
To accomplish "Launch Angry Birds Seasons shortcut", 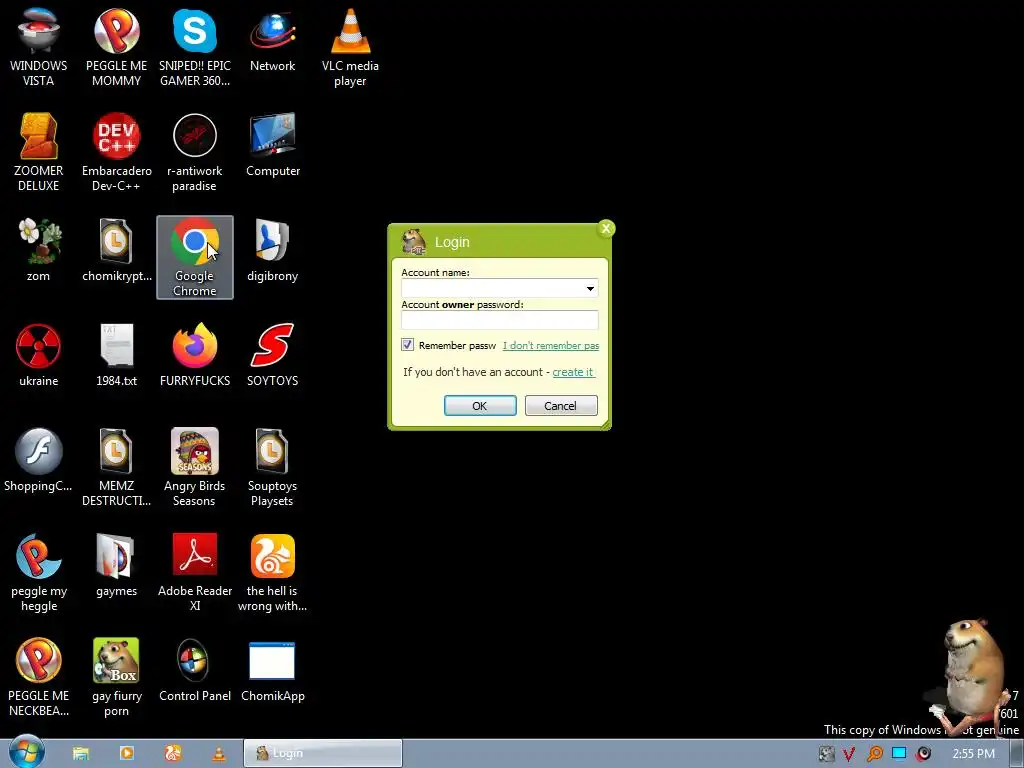I will 195,467.
